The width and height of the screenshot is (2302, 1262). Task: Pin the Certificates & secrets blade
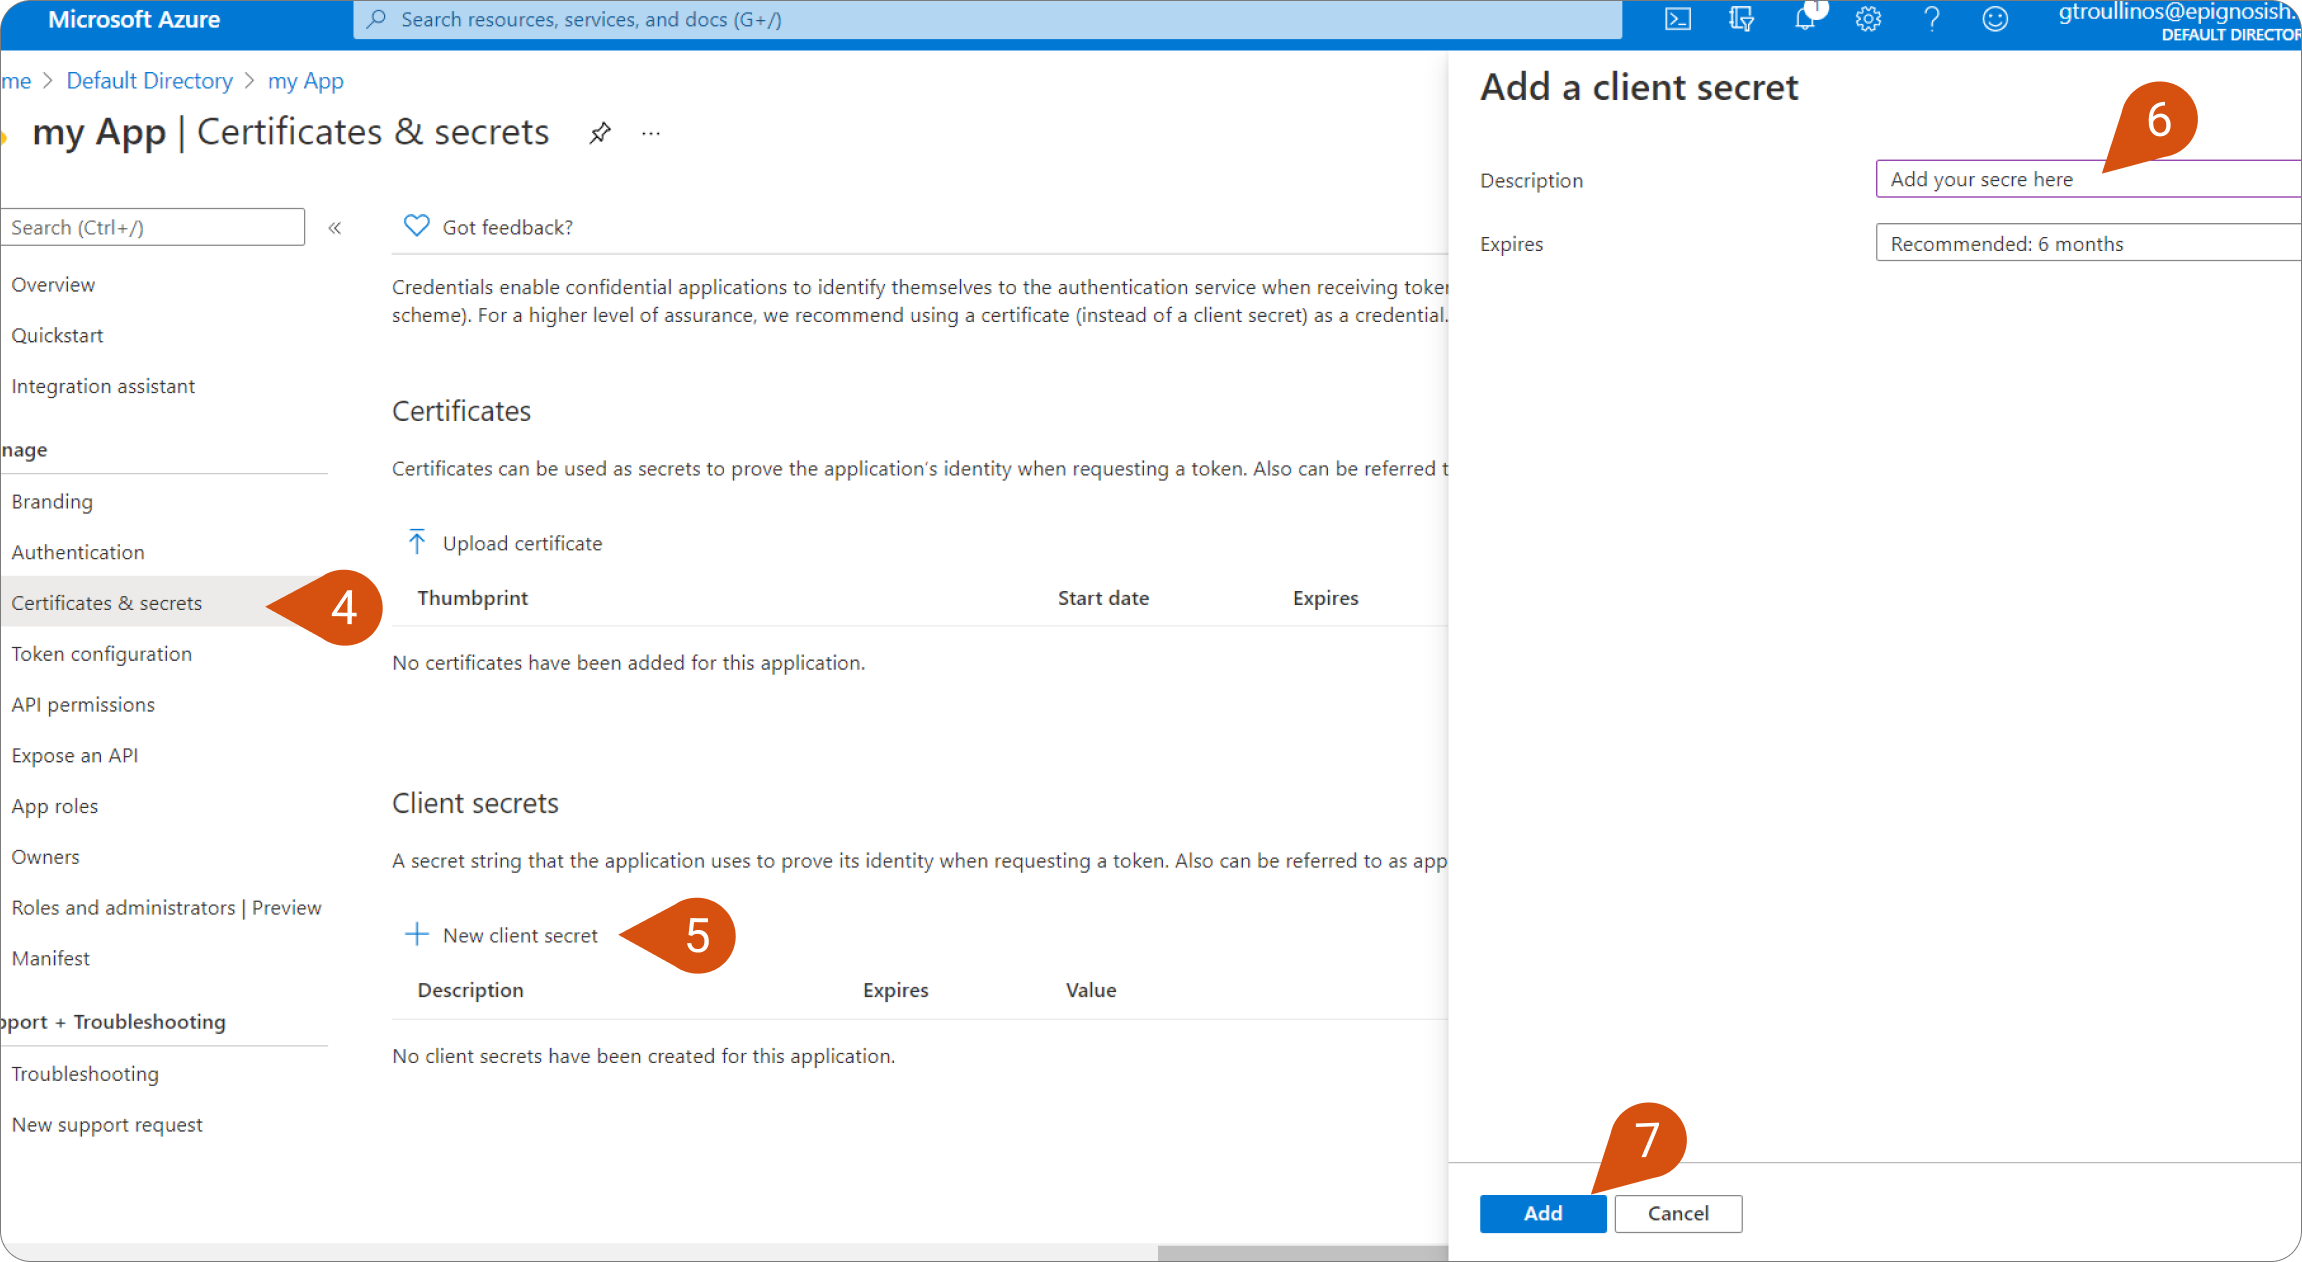point(600,133)
